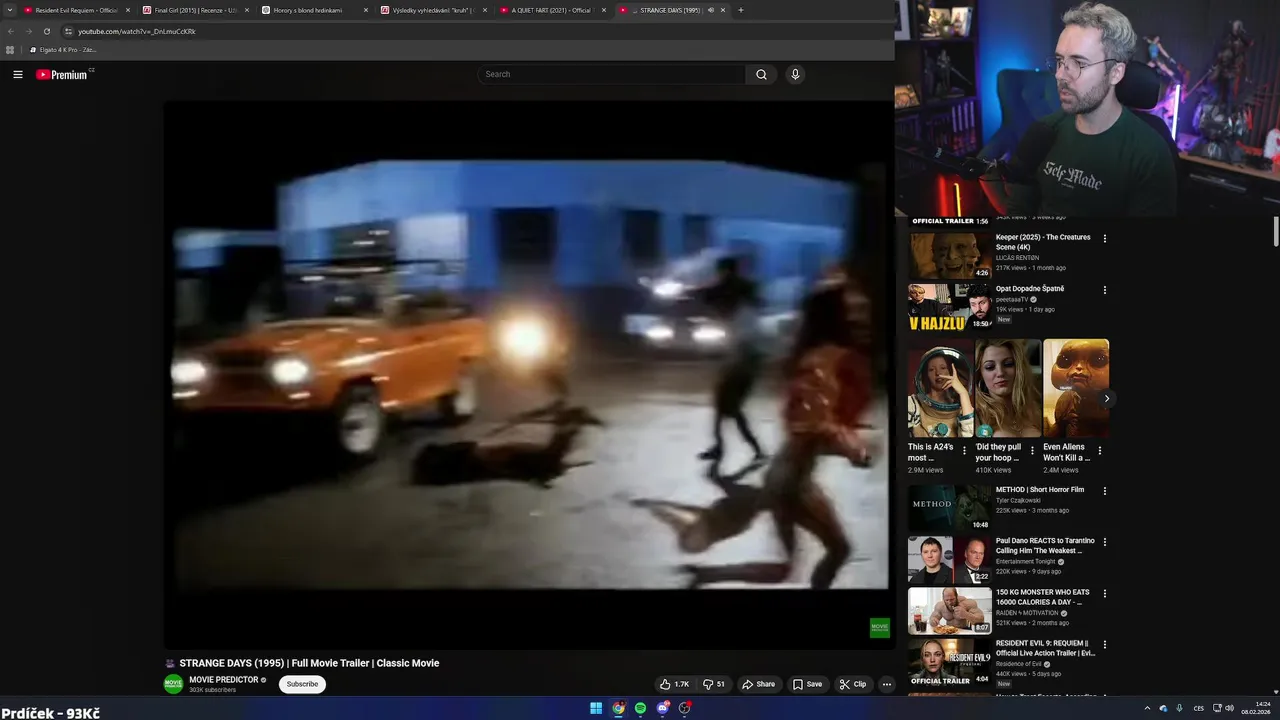Open the bookmarks apps grid icon
The width and height of the screenshot is (1280, 720).
pos(10,49)
